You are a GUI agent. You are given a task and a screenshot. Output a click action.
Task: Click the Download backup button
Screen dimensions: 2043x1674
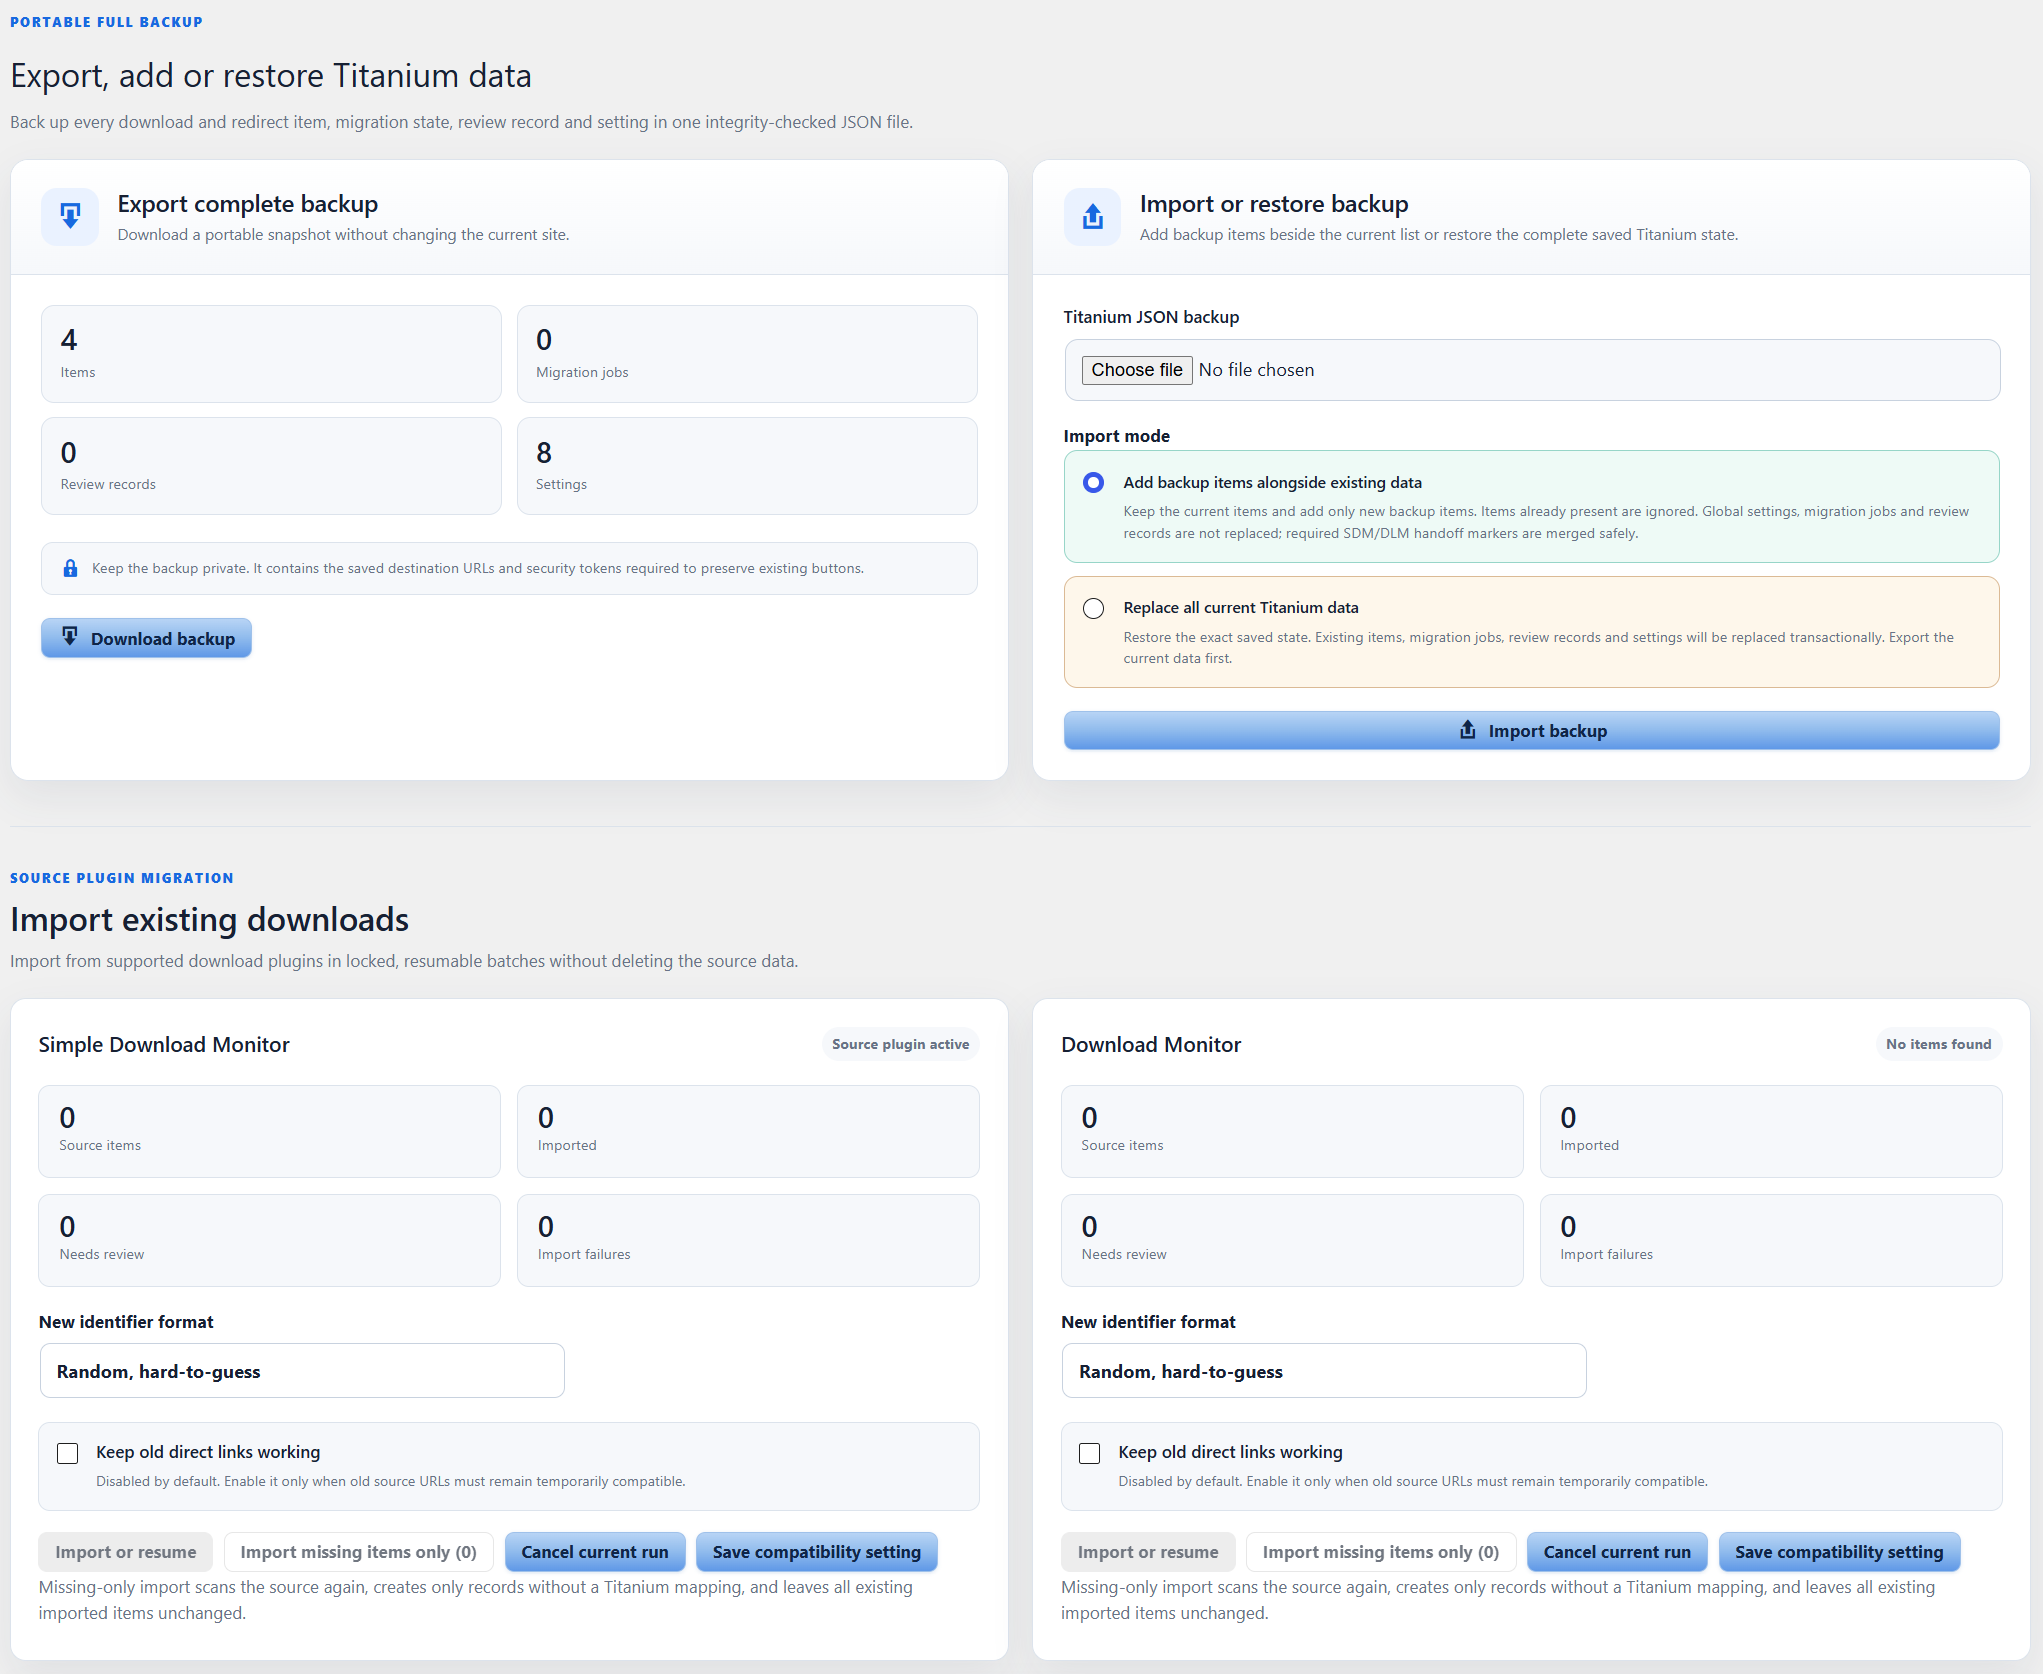[146, 638]
